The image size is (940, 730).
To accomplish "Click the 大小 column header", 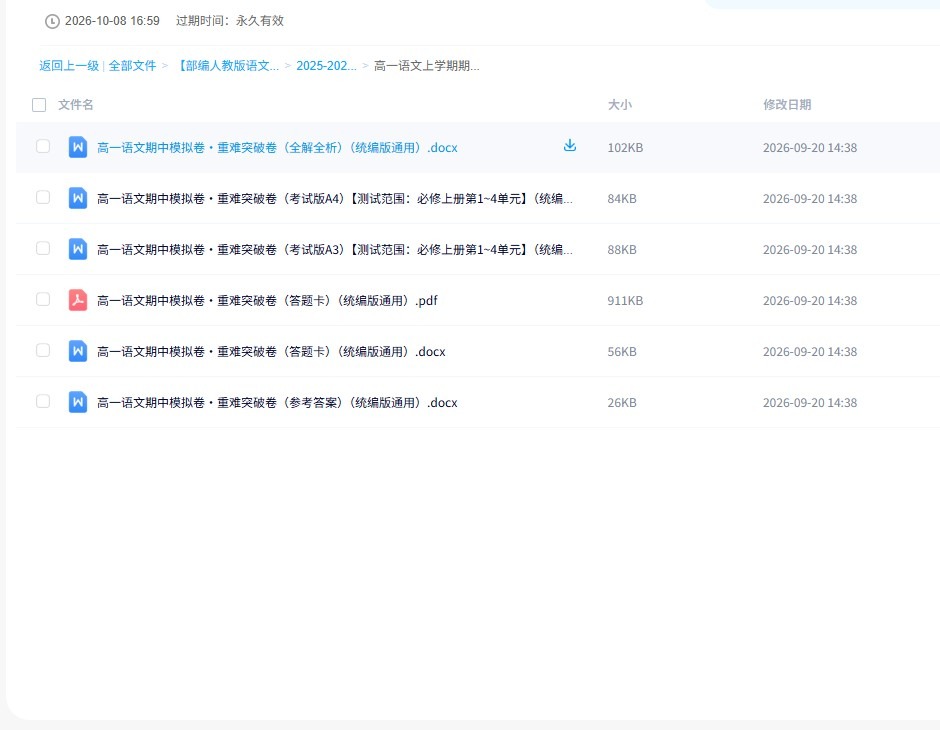I will (x=619, y=105).
